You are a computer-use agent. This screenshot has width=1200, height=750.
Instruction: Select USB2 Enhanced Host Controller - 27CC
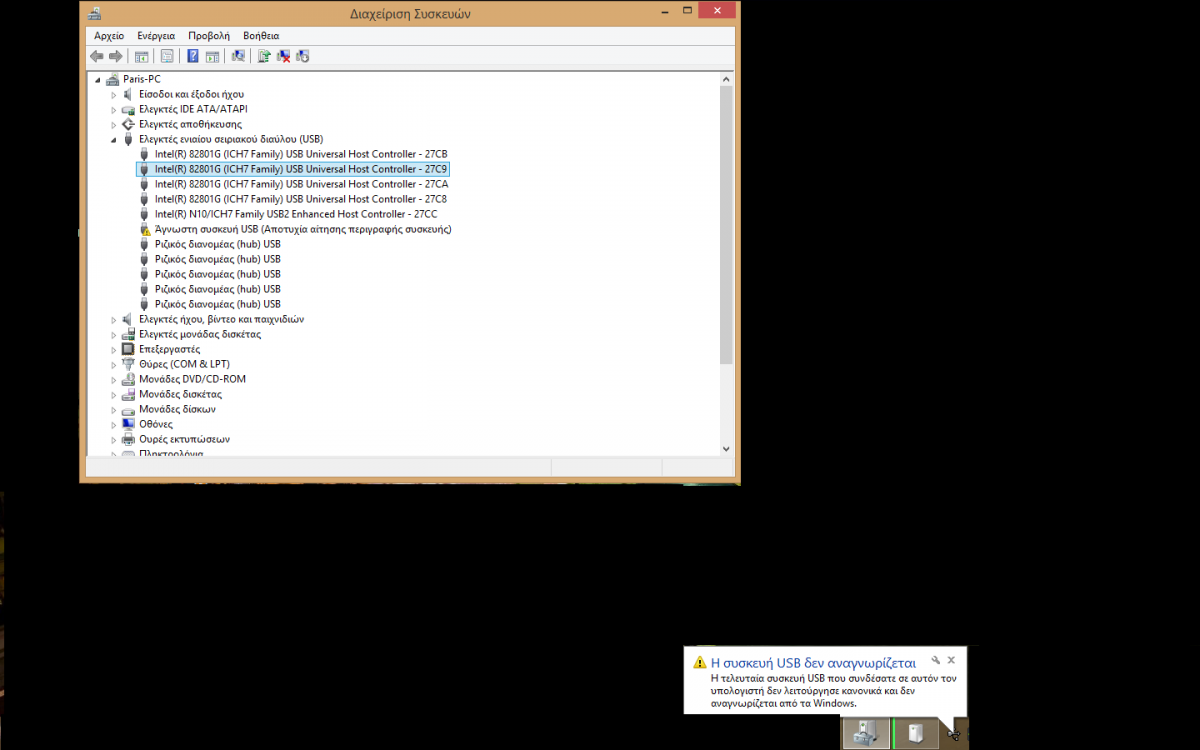pos(296,214)
